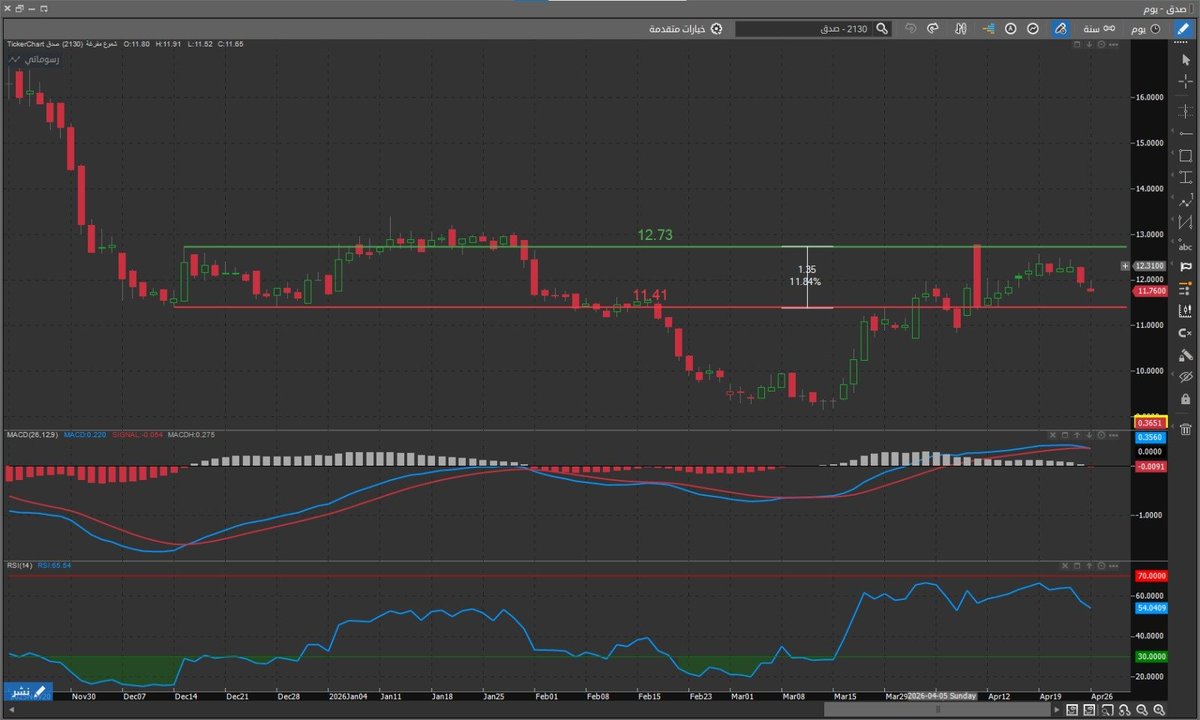Select the price range measure tool
The image size is (1200, 720).
click(1185, 177)
